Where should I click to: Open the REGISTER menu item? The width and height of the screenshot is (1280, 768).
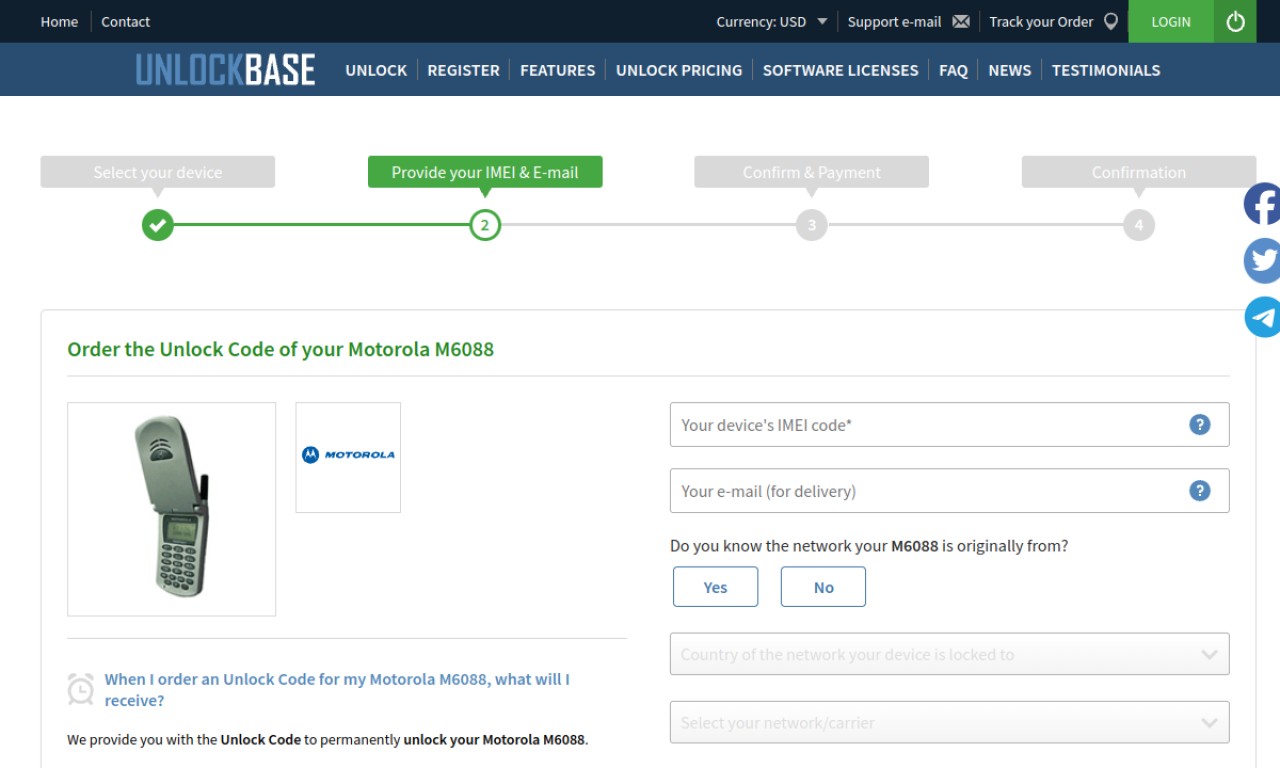coord(463,70)
